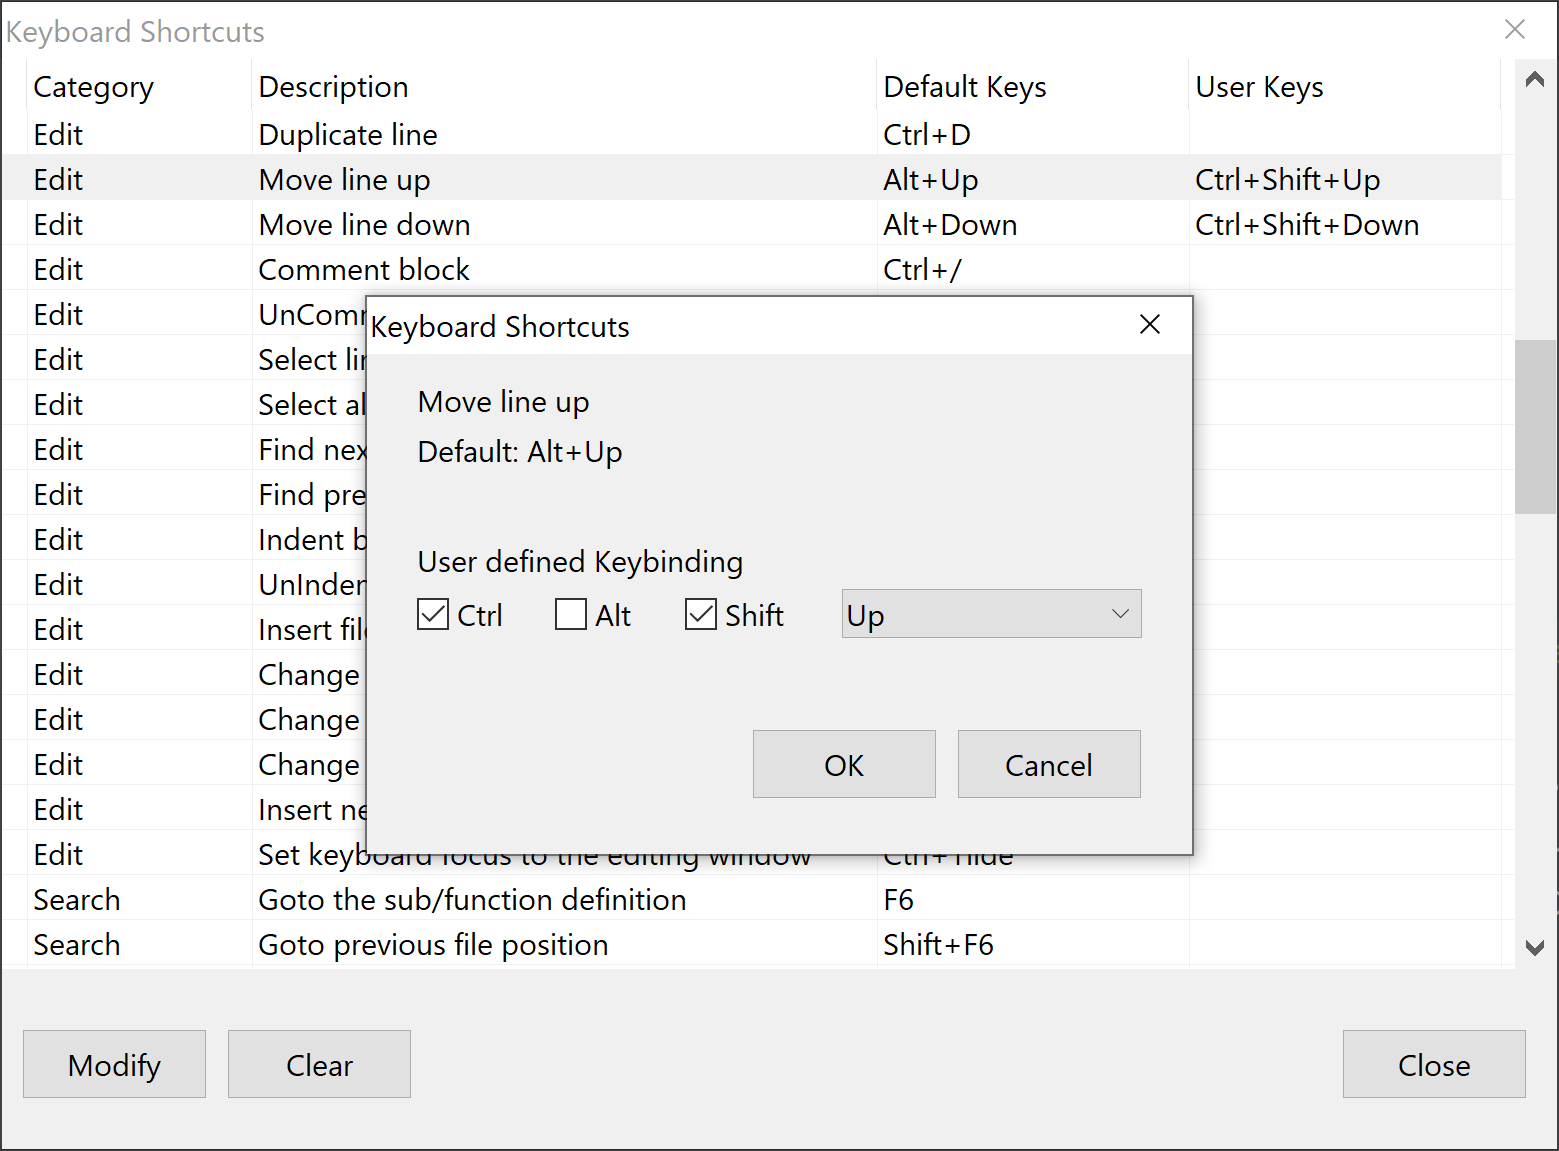The image size is (1559, 1151).
Task: Cancel the keybinding dialog
Action: [x=1048, y=765]
